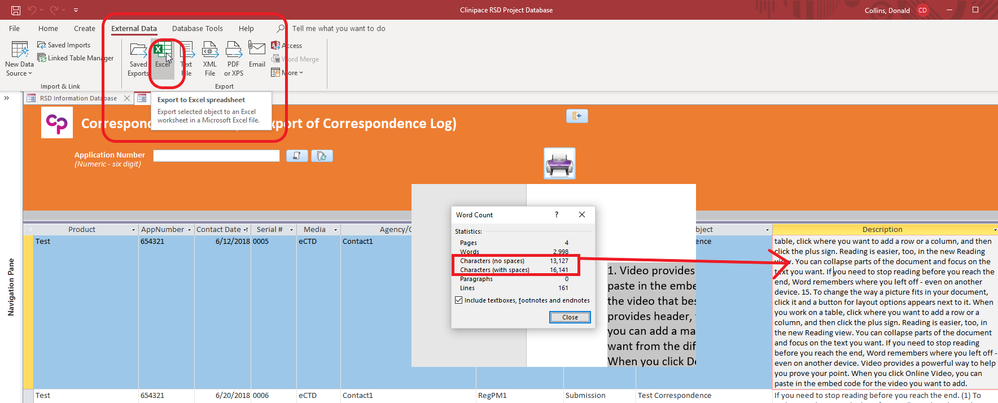Switch to the Home ribbon tab
998x403 pixels.
[48, 29]
